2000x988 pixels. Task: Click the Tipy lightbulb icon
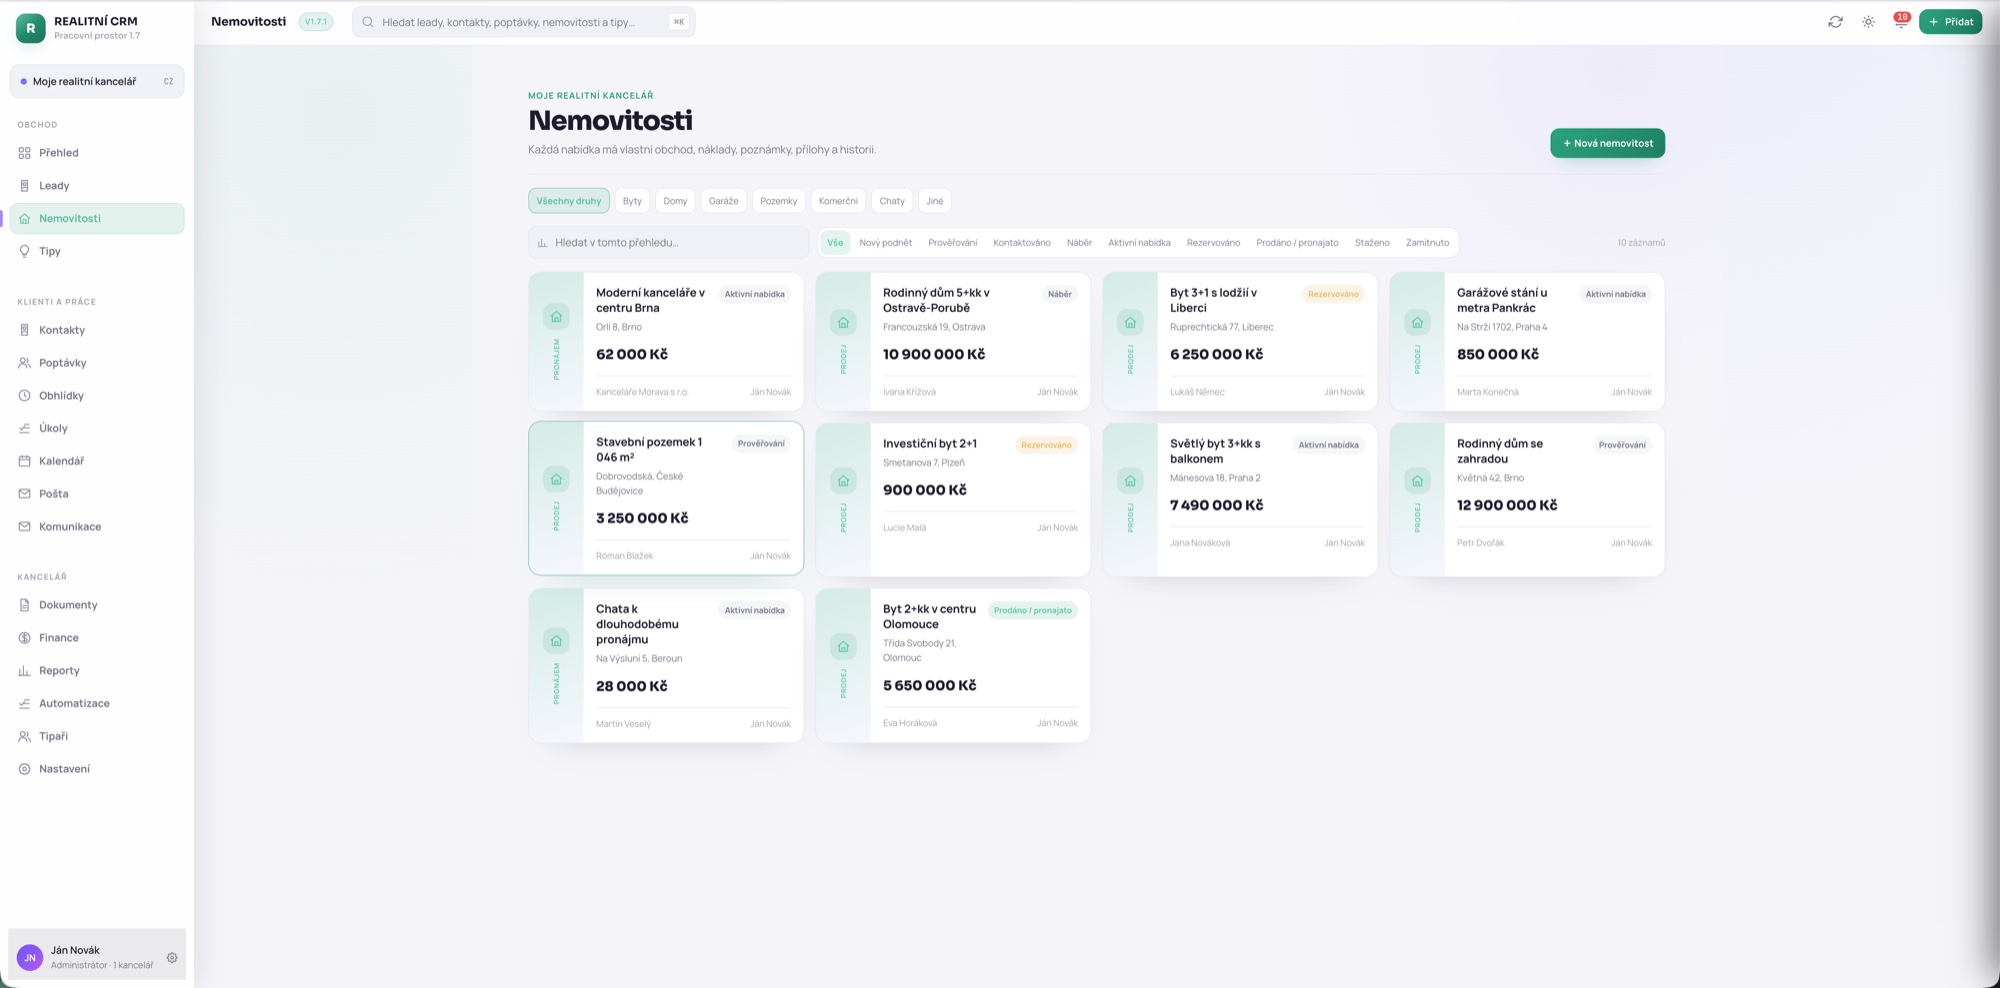click(25, 251)
